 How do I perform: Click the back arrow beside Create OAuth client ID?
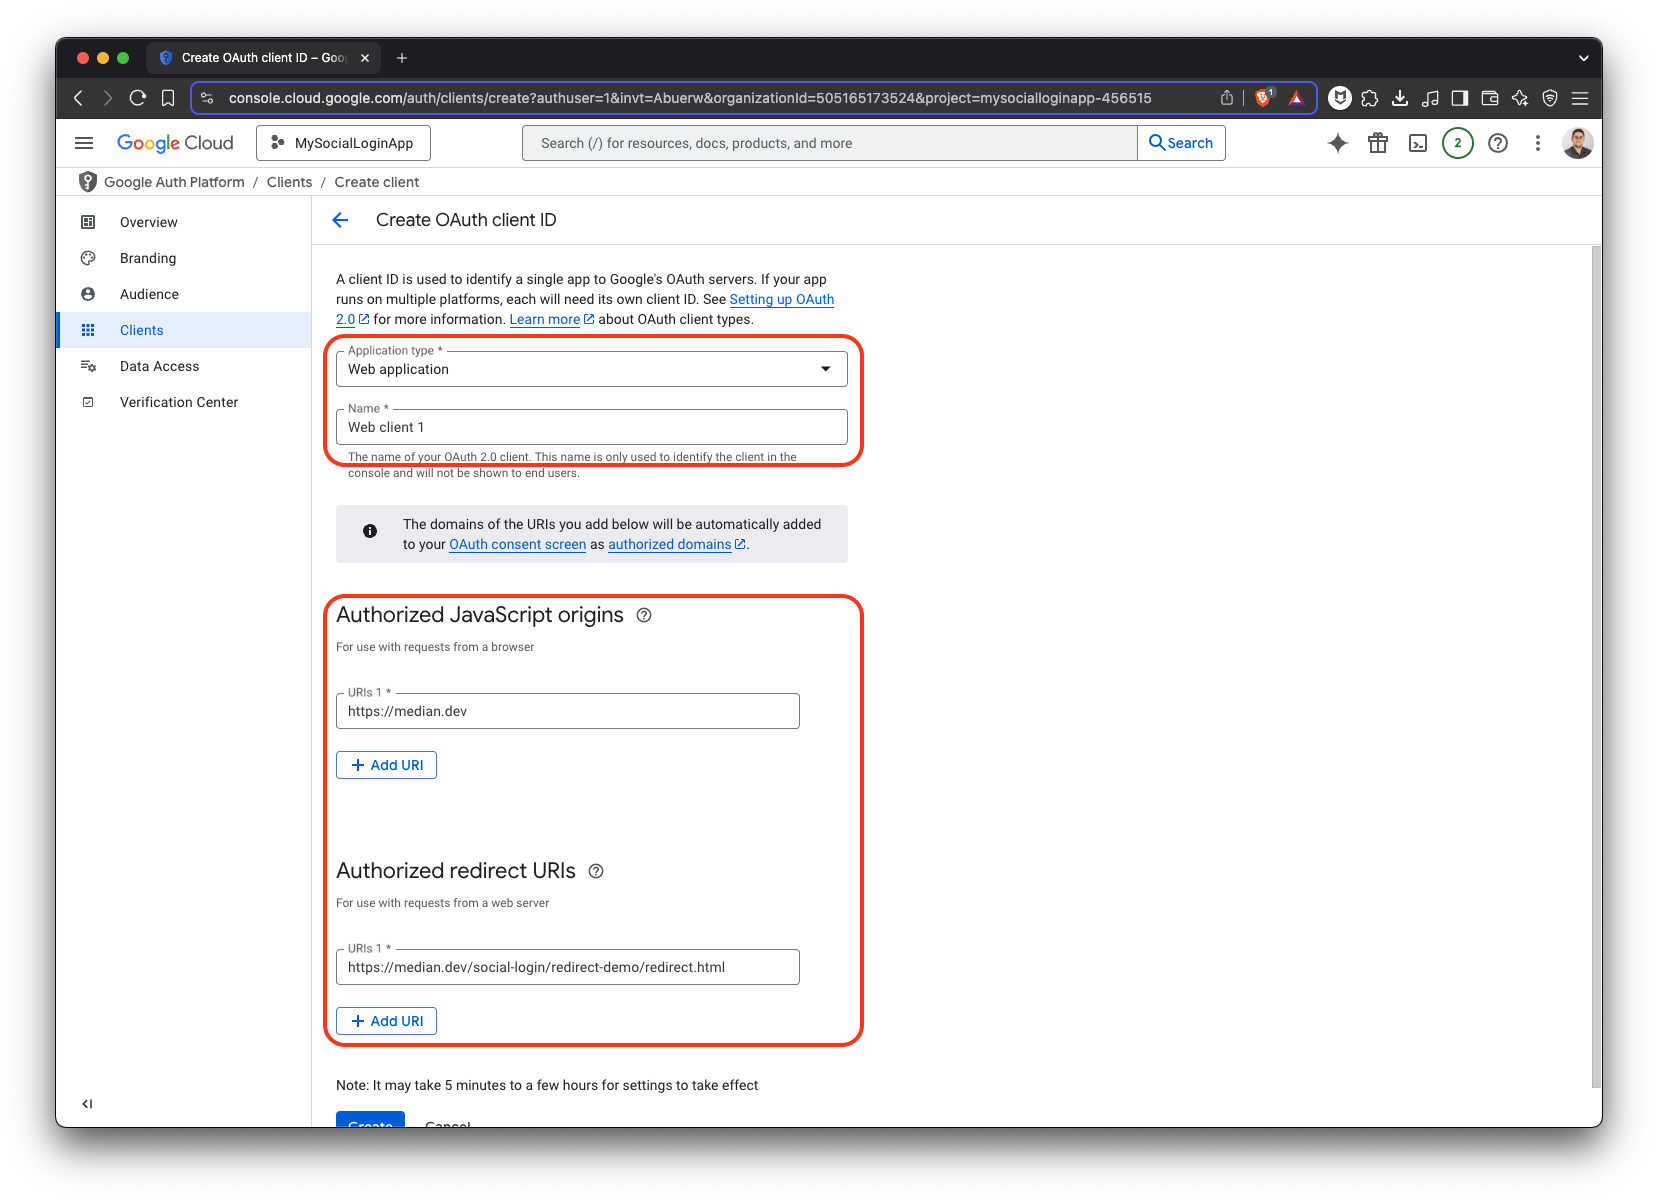(x=341, y=220)
